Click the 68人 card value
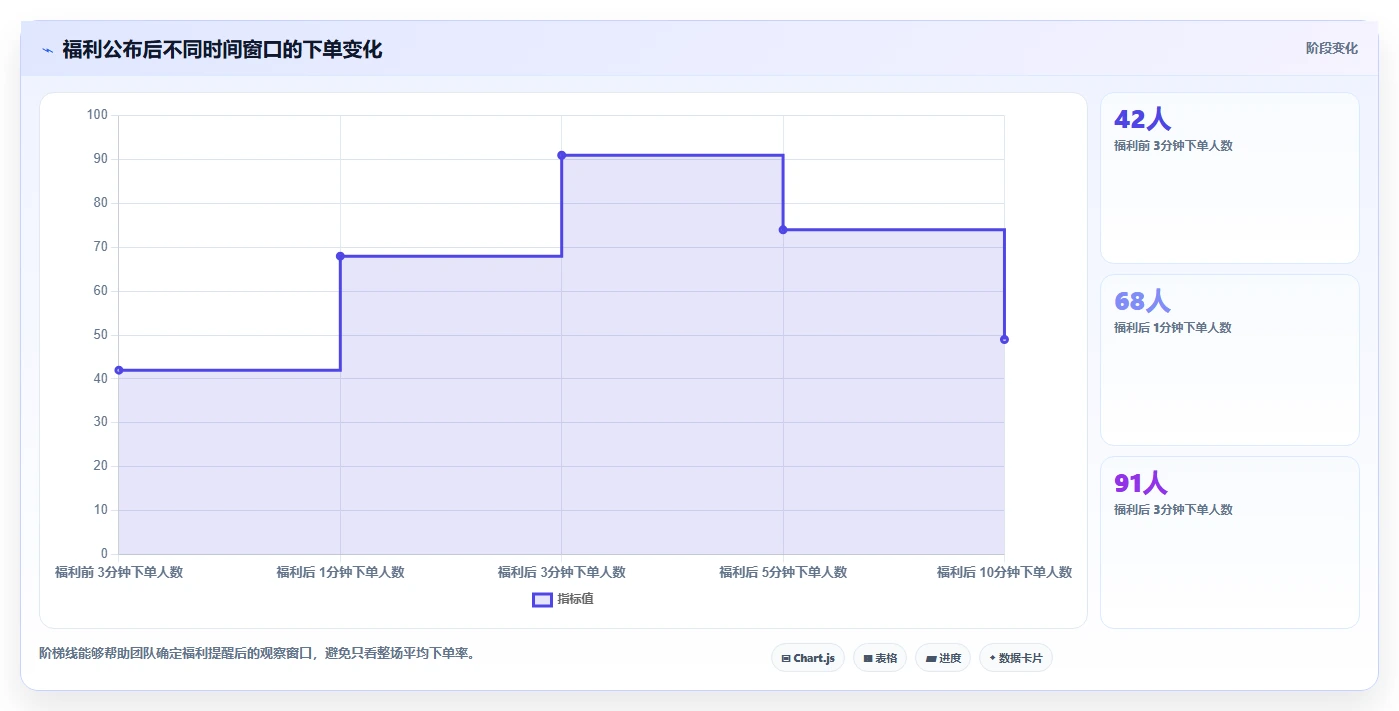The width and height of the screenshot is (1399, 711). 1142,301
